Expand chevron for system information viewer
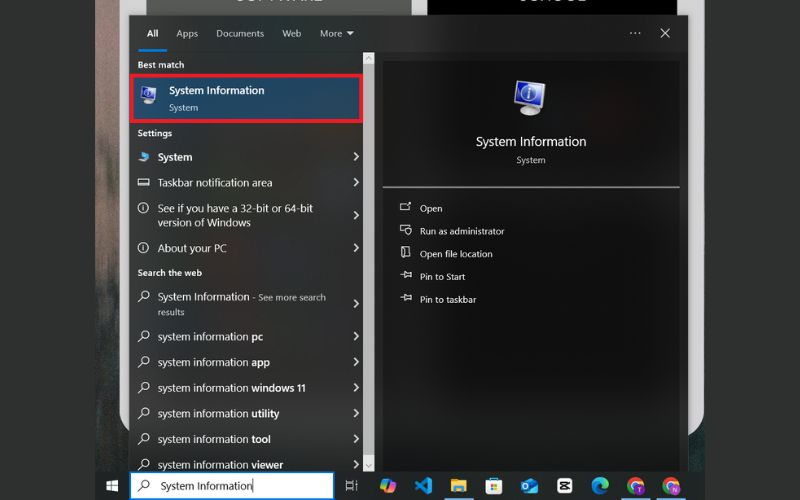The height and width of the screenshot is (500, 800). coord(356,464)
